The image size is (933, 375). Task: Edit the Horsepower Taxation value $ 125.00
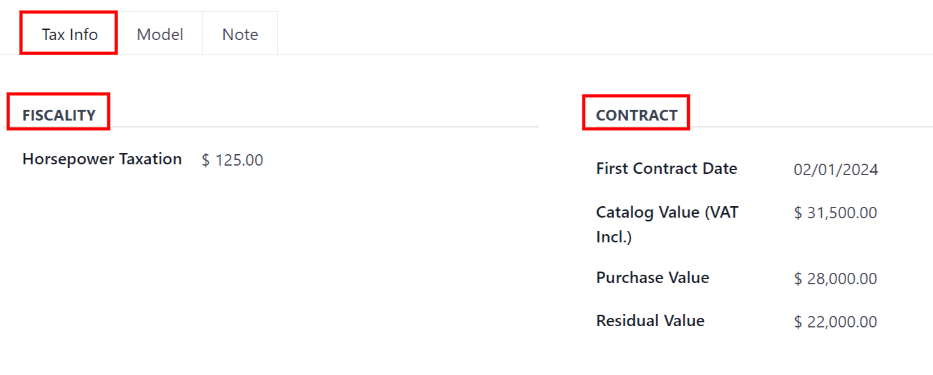[233, 160]
